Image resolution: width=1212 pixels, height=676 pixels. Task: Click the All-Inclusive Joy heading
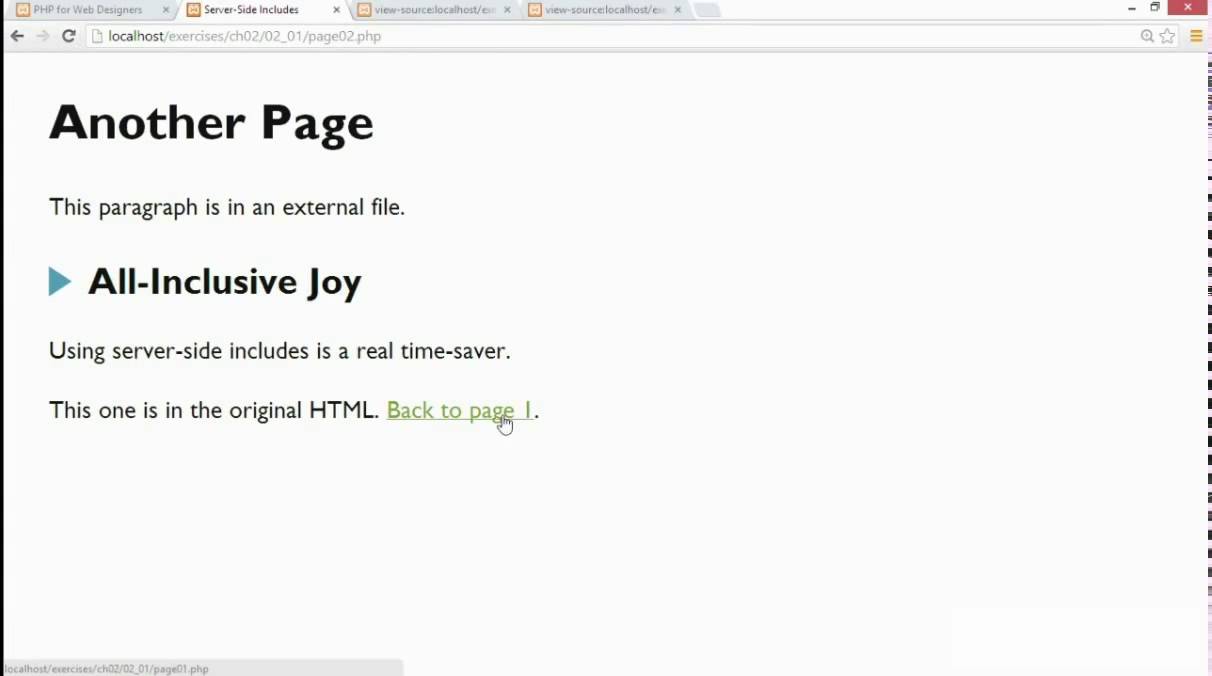(224, 282)
